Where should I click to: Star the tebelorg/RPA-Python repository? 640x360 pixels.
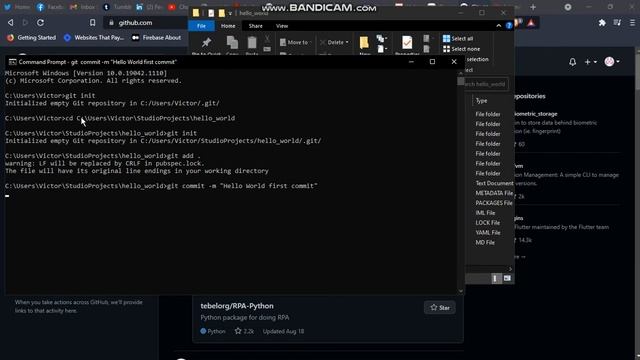click(x=440, y=308)
